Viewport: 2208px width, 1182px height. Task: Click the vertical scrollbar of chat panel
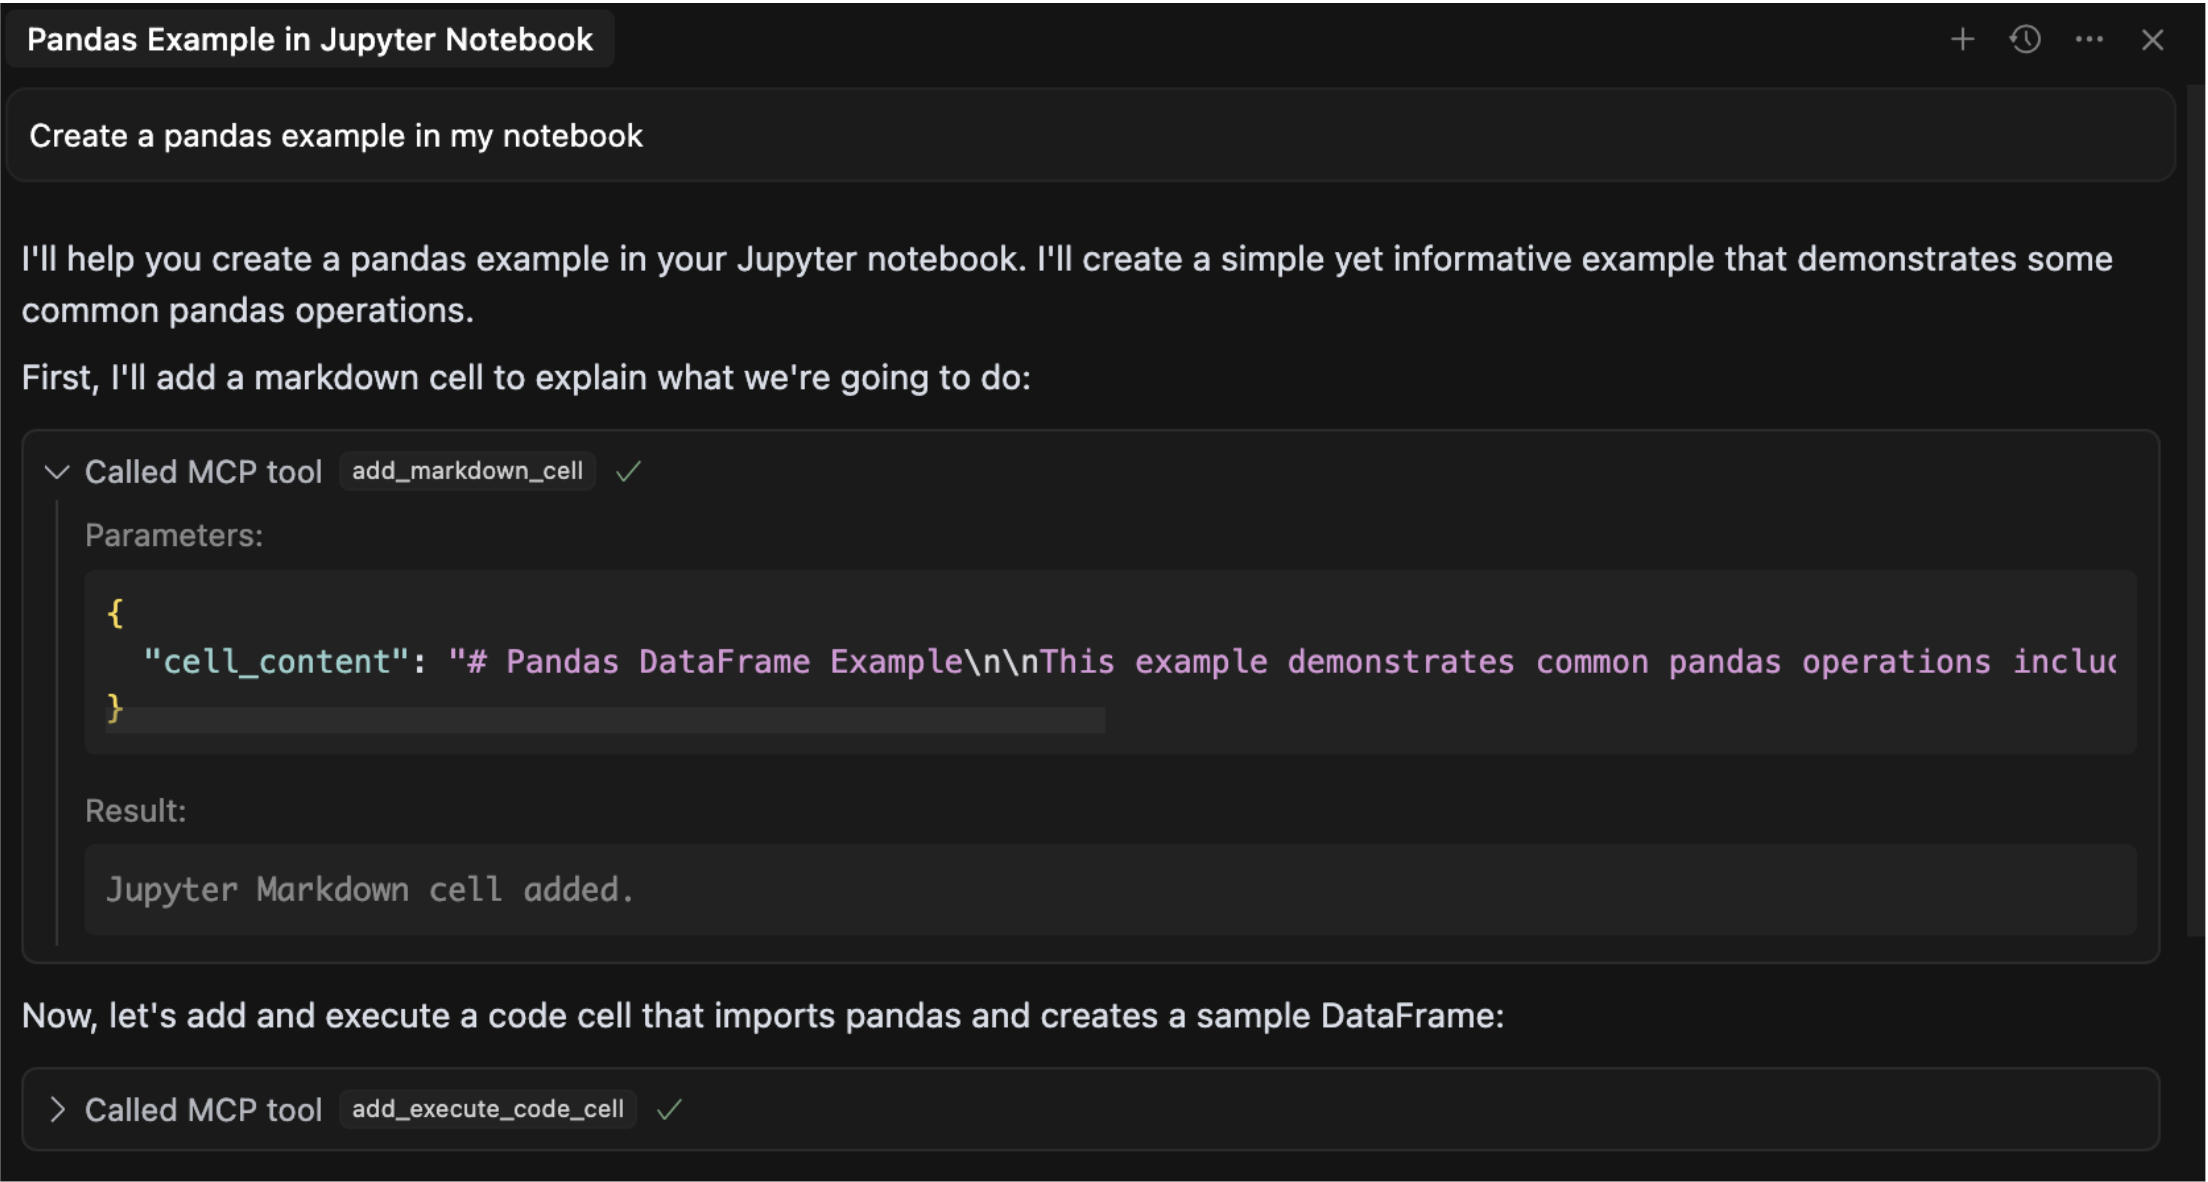(2196, 510)
